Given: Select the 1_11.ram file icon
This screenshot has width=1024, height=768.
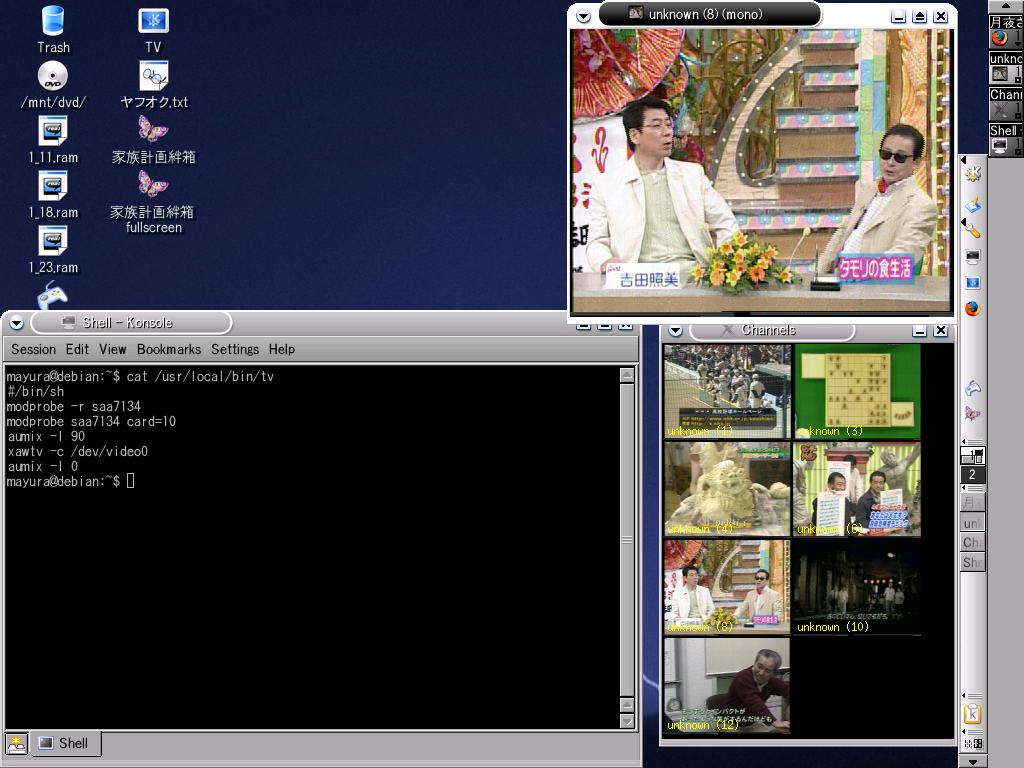Looking at the screenshot, I should point(53,139).
